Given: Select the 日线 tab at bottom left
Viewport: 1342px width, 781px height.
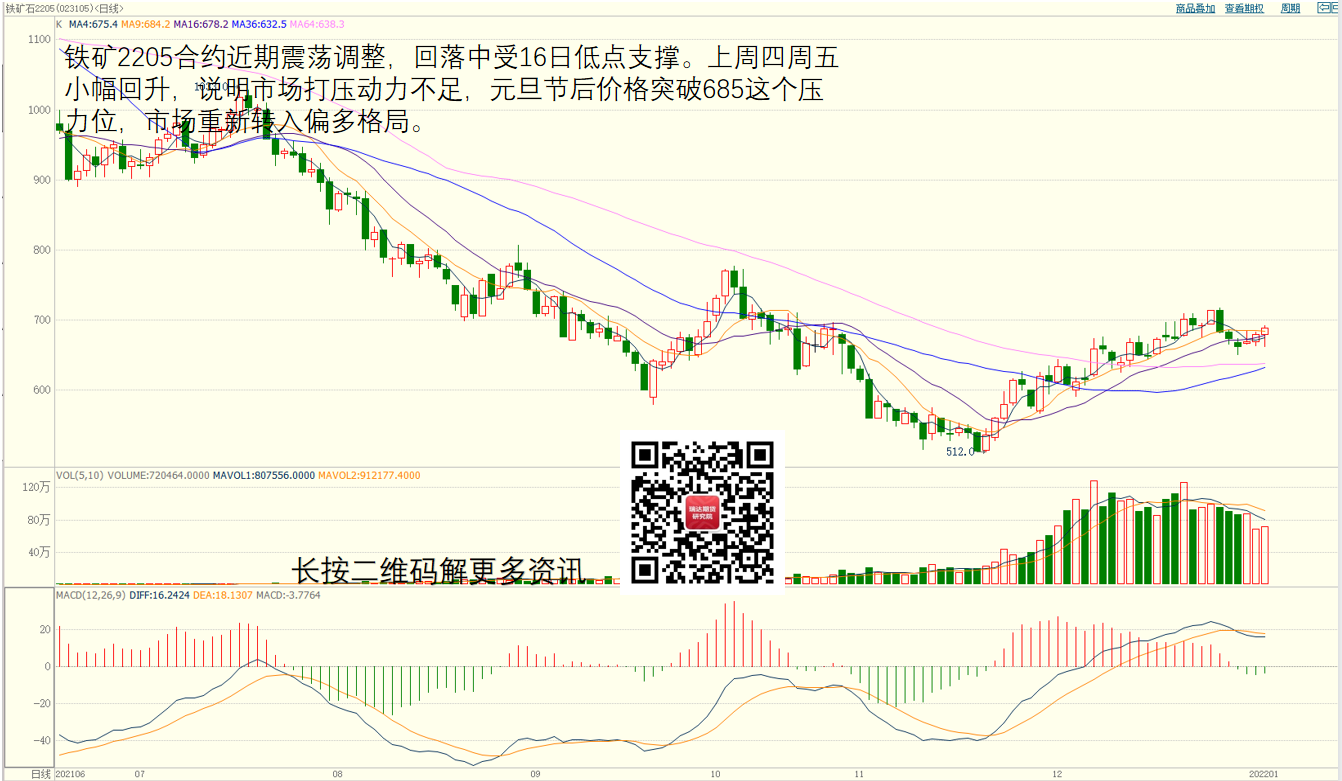Looking at the screenshot, I should 40,774.
